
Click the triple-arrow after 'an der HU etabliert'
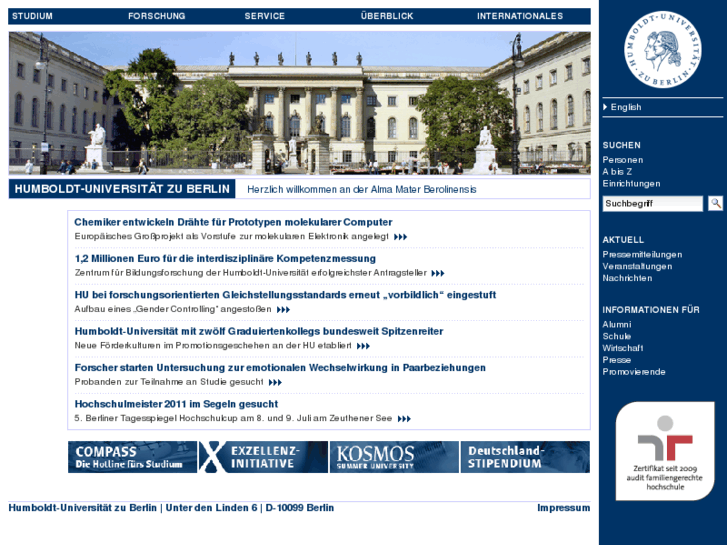363,346
